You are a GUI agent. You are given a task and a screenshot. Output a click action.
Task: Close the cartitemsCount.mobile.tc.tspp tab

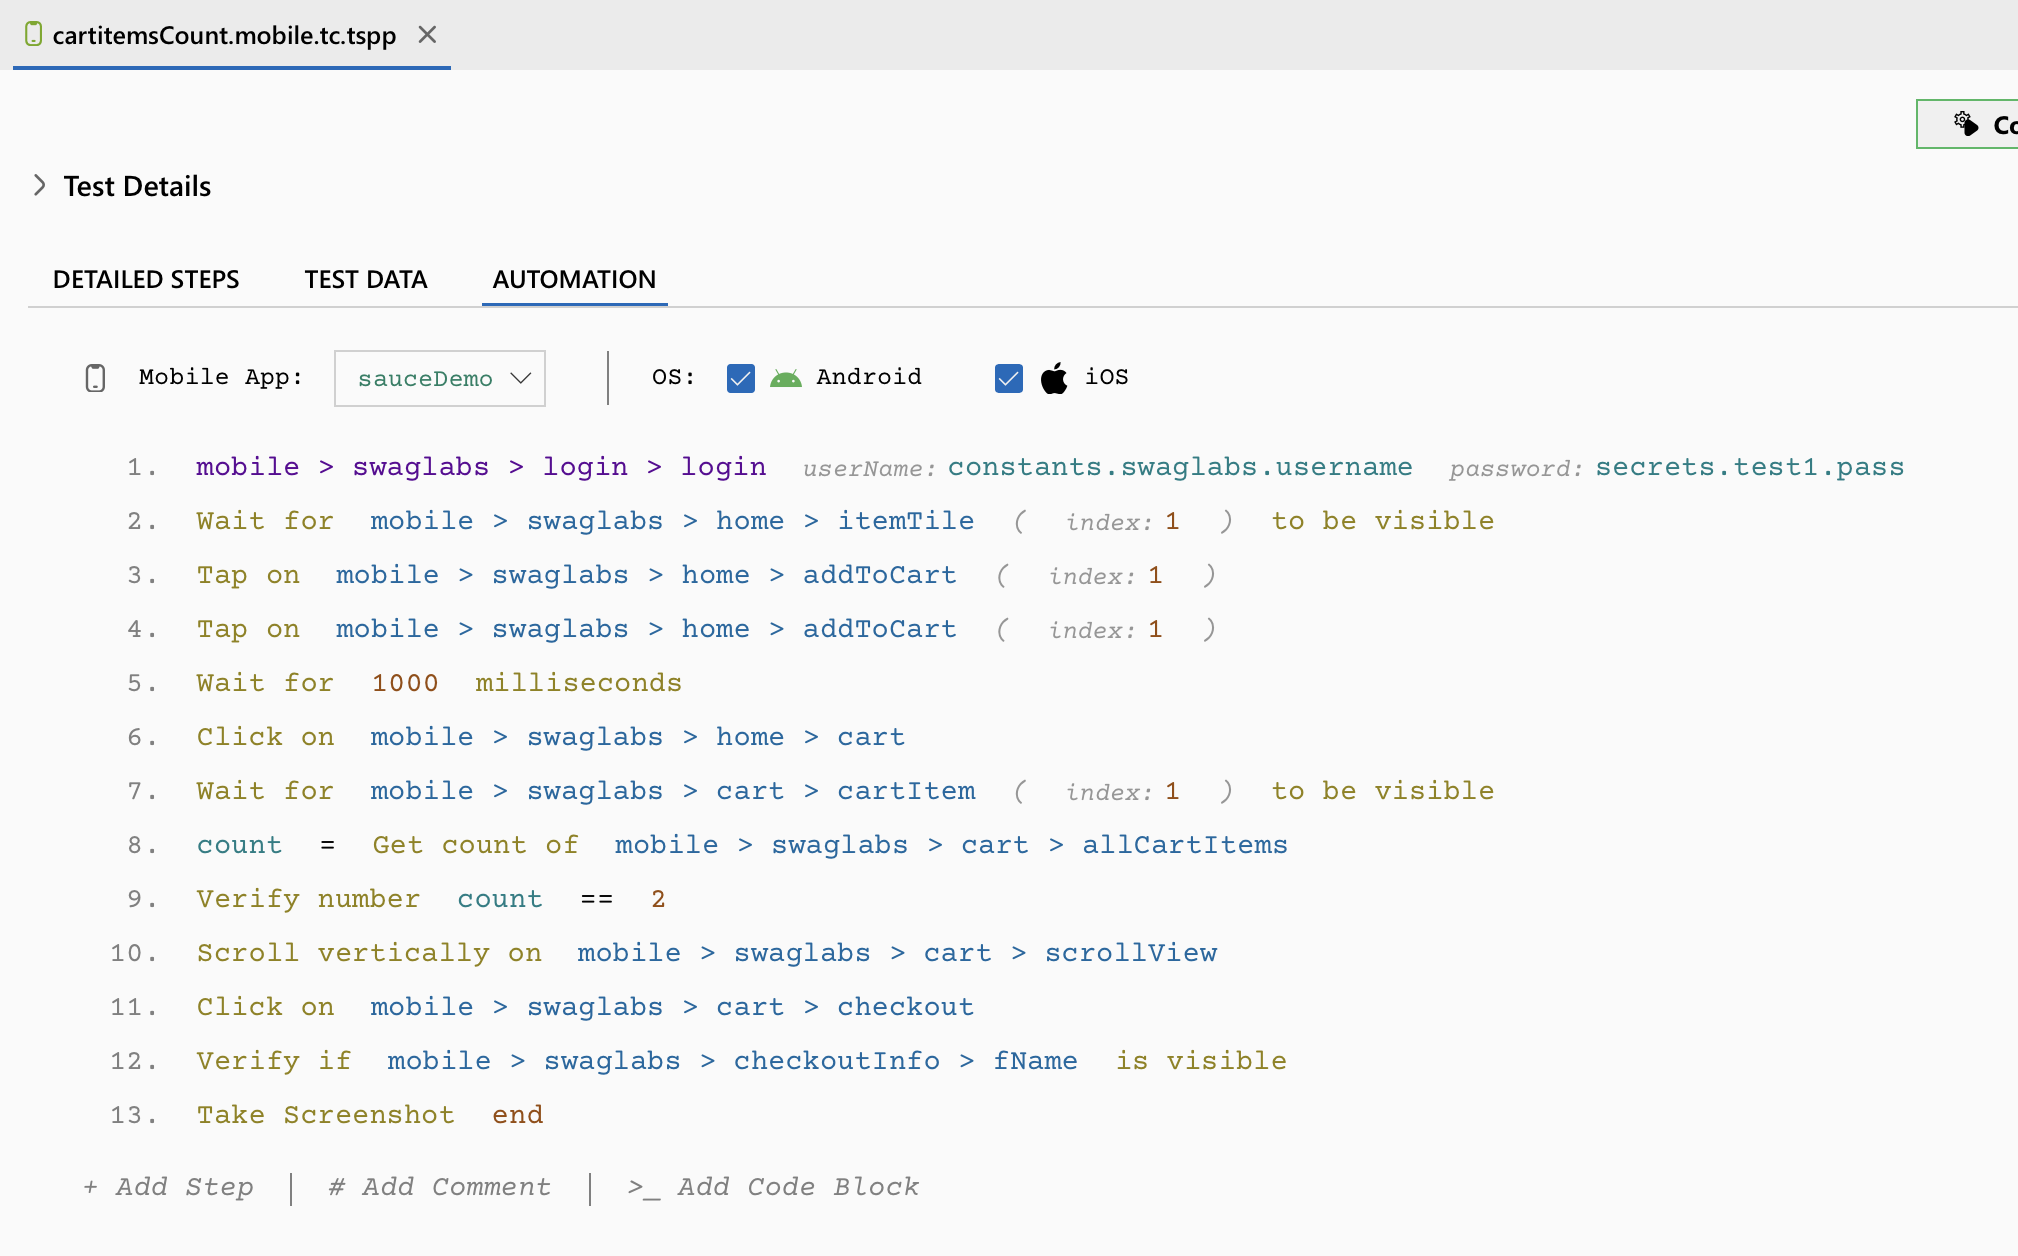pyautogui.click(x=427, y=33)
